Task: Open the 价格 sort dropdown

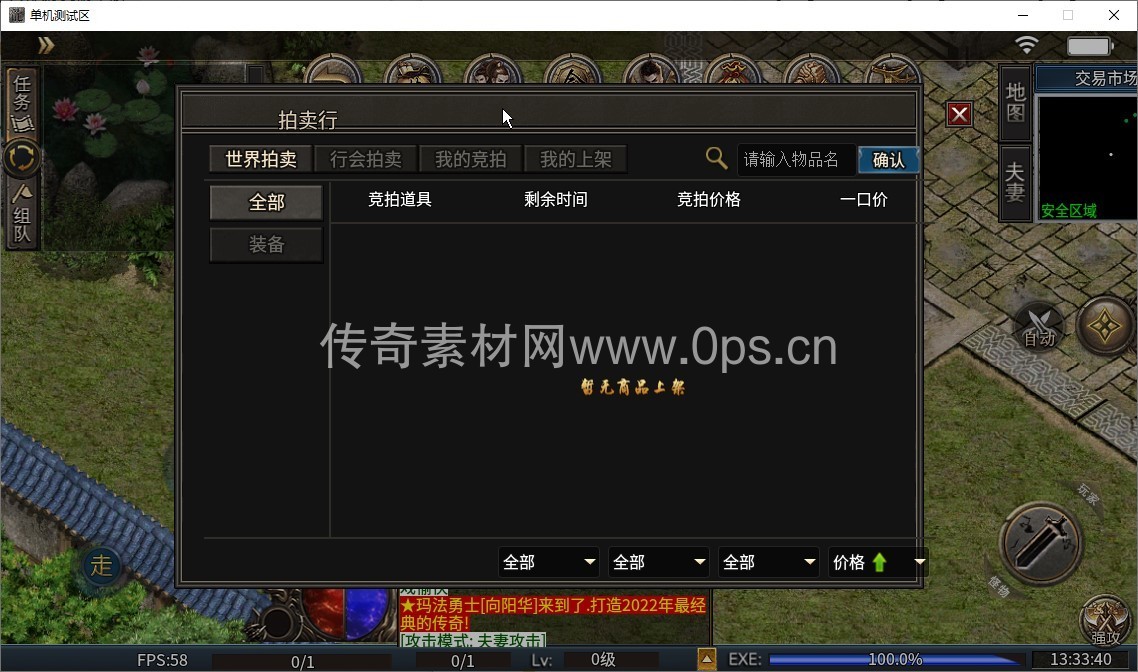Action: pos(877,562)
